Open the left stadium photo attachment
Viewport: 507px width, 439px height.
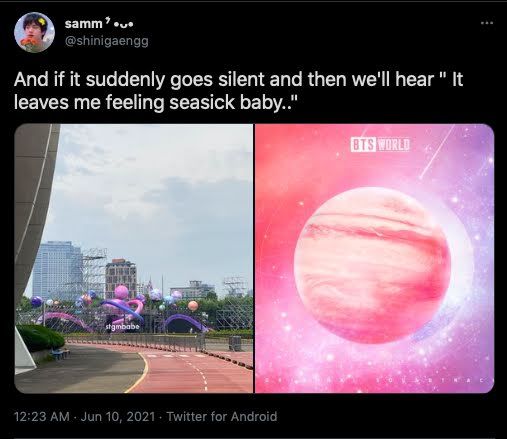pyautogui.click(x=134, y=258)
